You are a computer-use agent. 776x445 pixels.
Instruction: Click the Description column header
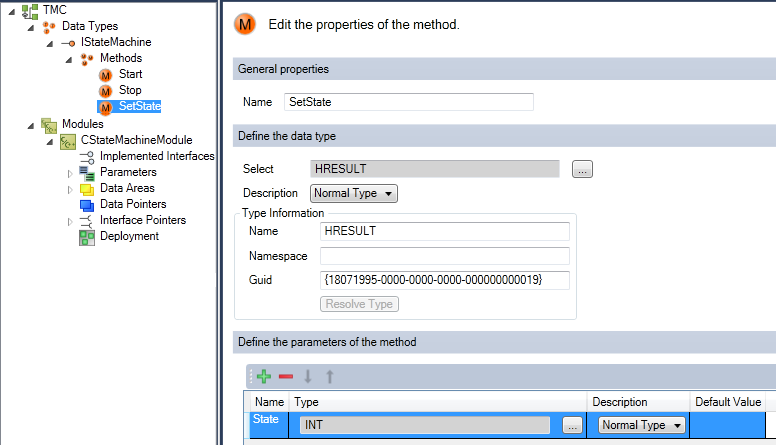(638, 402)
